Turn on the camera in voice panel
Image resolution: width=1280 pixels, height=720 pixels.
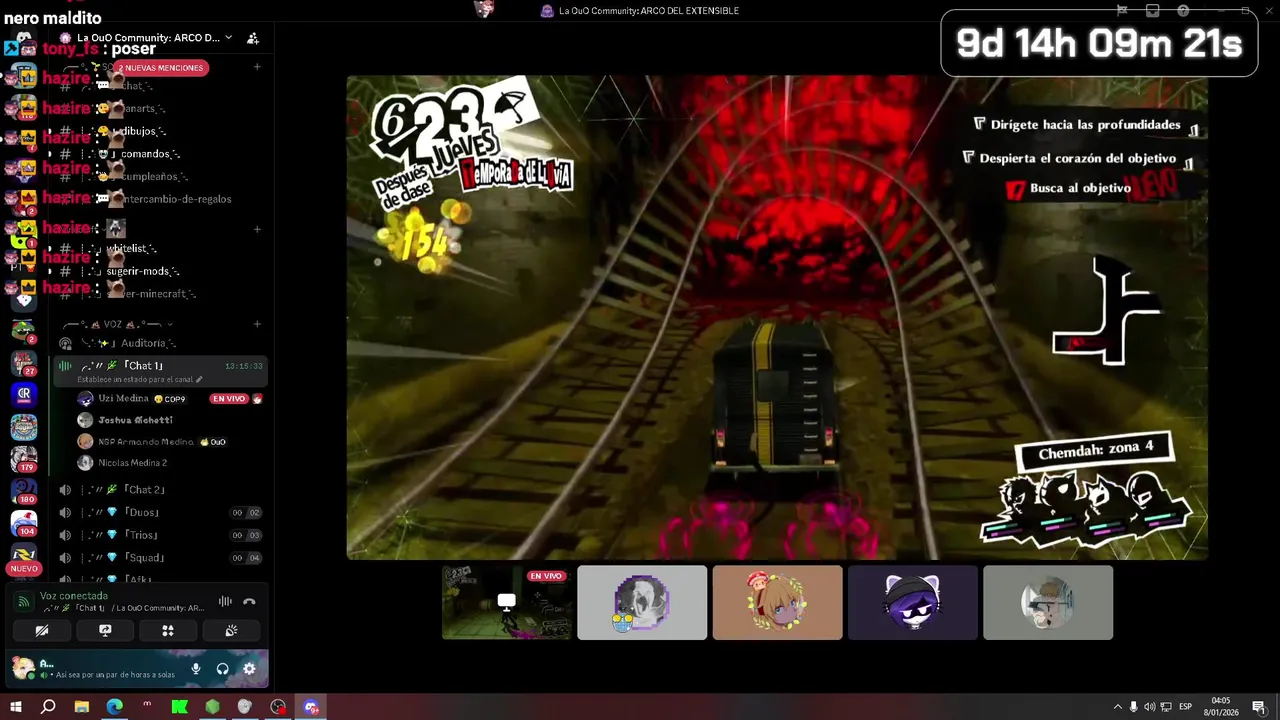[42, 631]
